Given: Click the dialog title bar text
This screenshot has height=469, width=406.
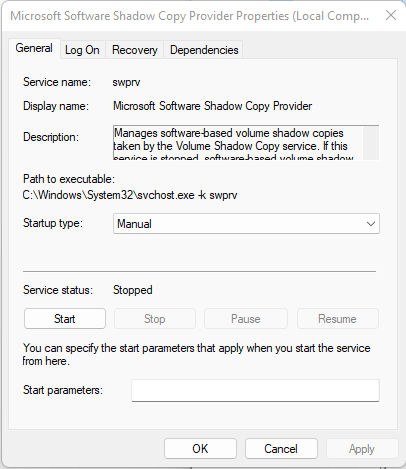Looking at the screenshot, I should tap(189, 16).
